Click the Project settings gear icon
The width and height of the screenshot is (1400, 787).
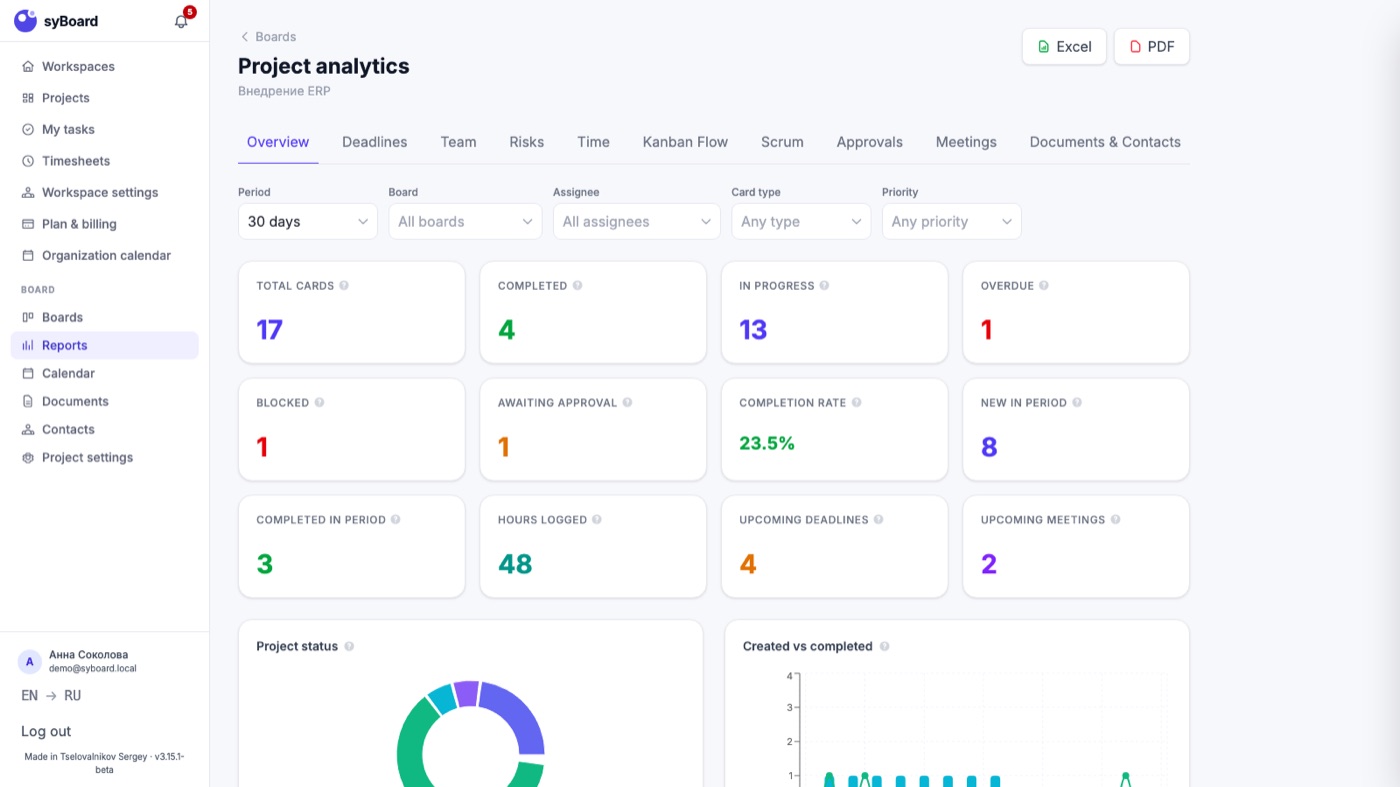pos(28,457)
